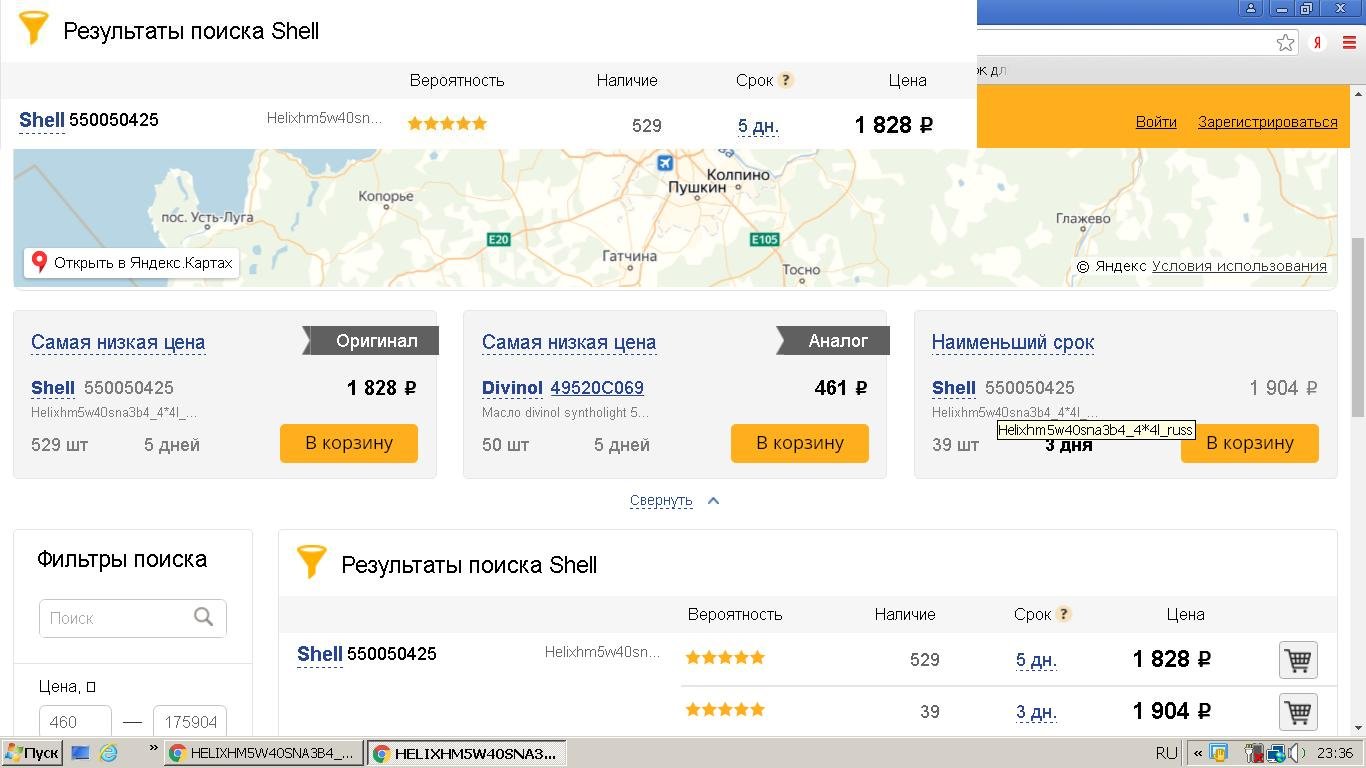This screenshot has height=768, width=1366.
Task: Add the 1 828 ₽ table row to cart
Action: point(1298,660)
